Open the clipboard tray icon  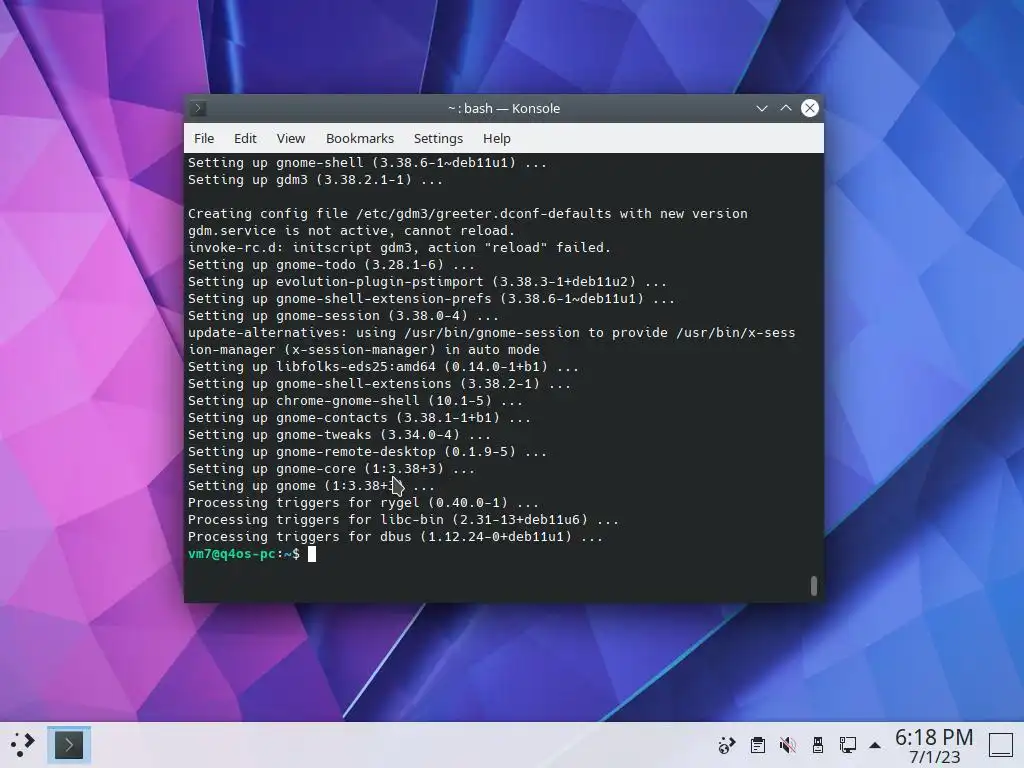(x=758, y=745)
